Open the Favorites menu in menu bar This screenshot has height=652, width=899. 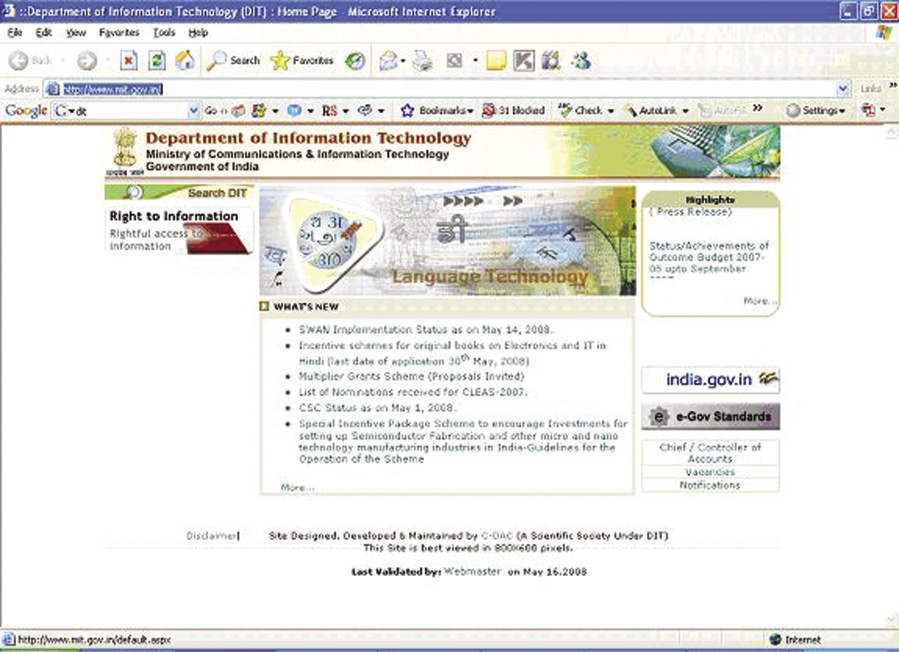(119, 33)
